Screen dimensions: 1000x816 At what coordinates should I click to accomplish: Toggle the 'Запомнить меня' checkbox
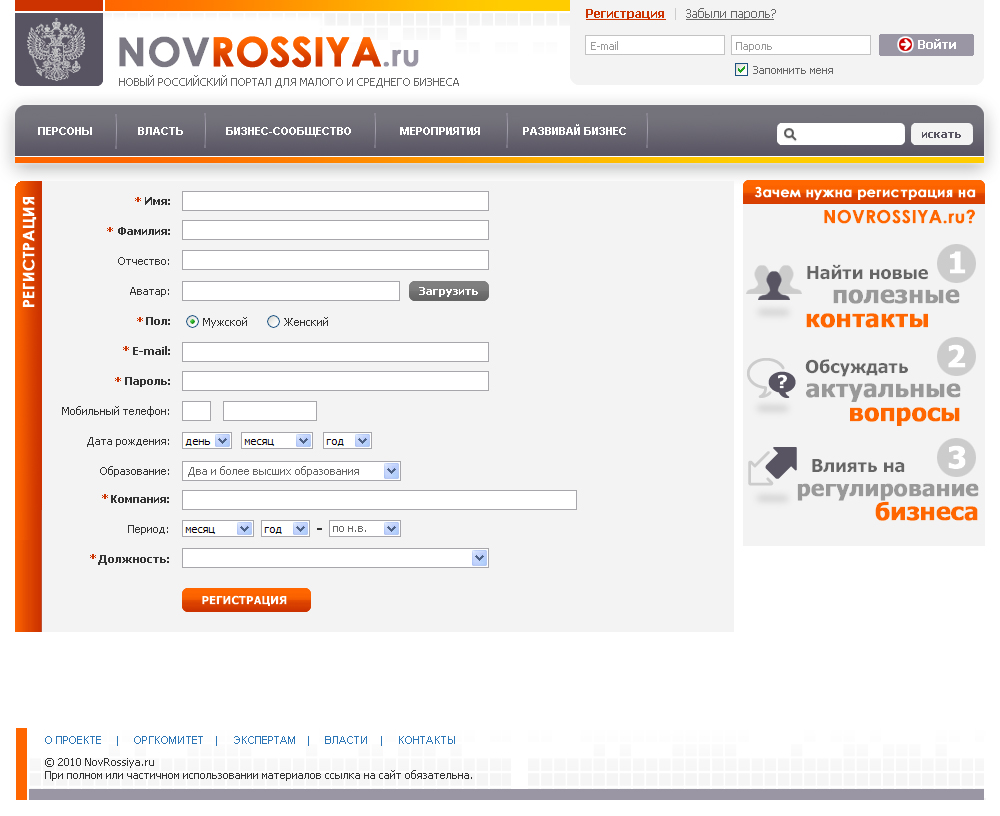click(x=741, y=70)
